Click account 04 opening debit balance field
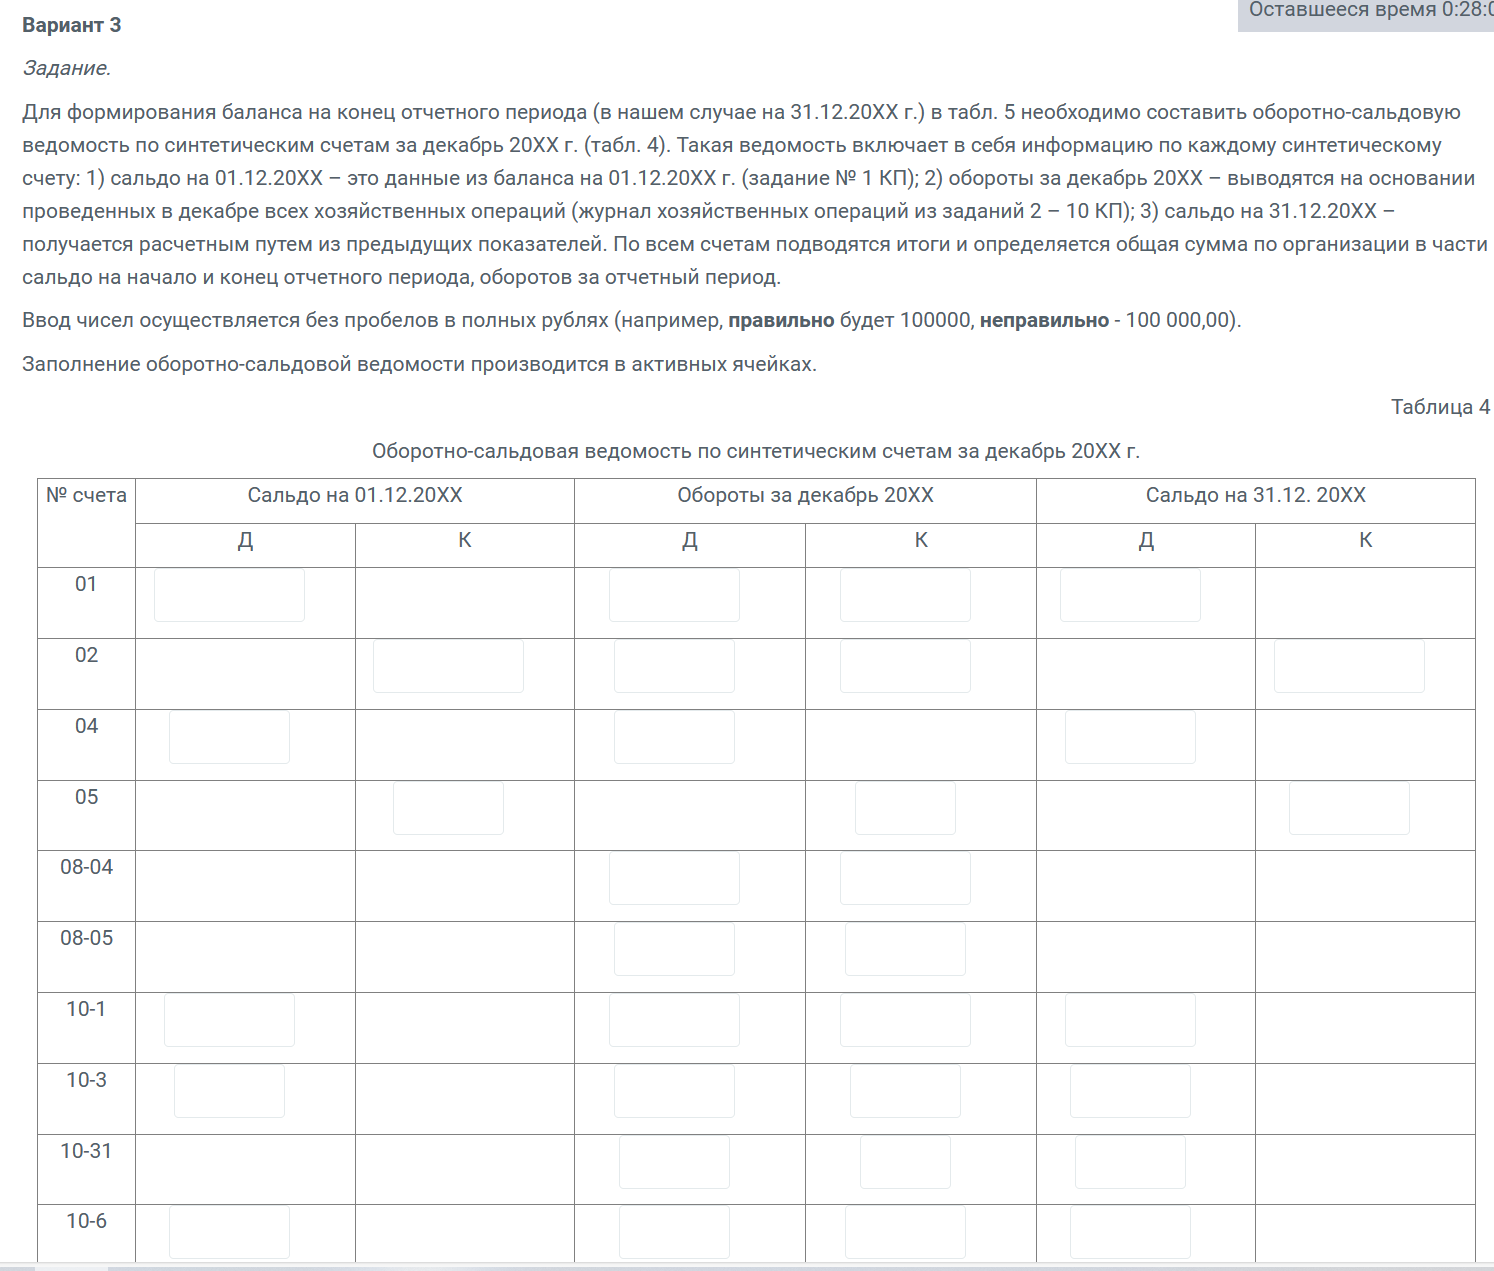Viewport: 1494px width, 1271px height. [x=229, y=737]
